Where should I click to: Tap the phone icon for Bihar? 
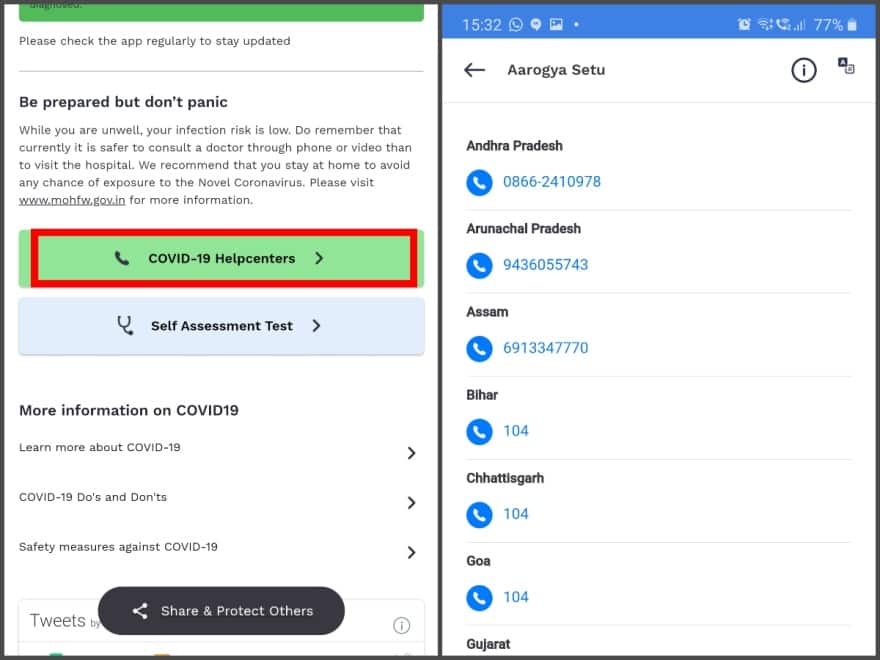click(x=479, y=432)
